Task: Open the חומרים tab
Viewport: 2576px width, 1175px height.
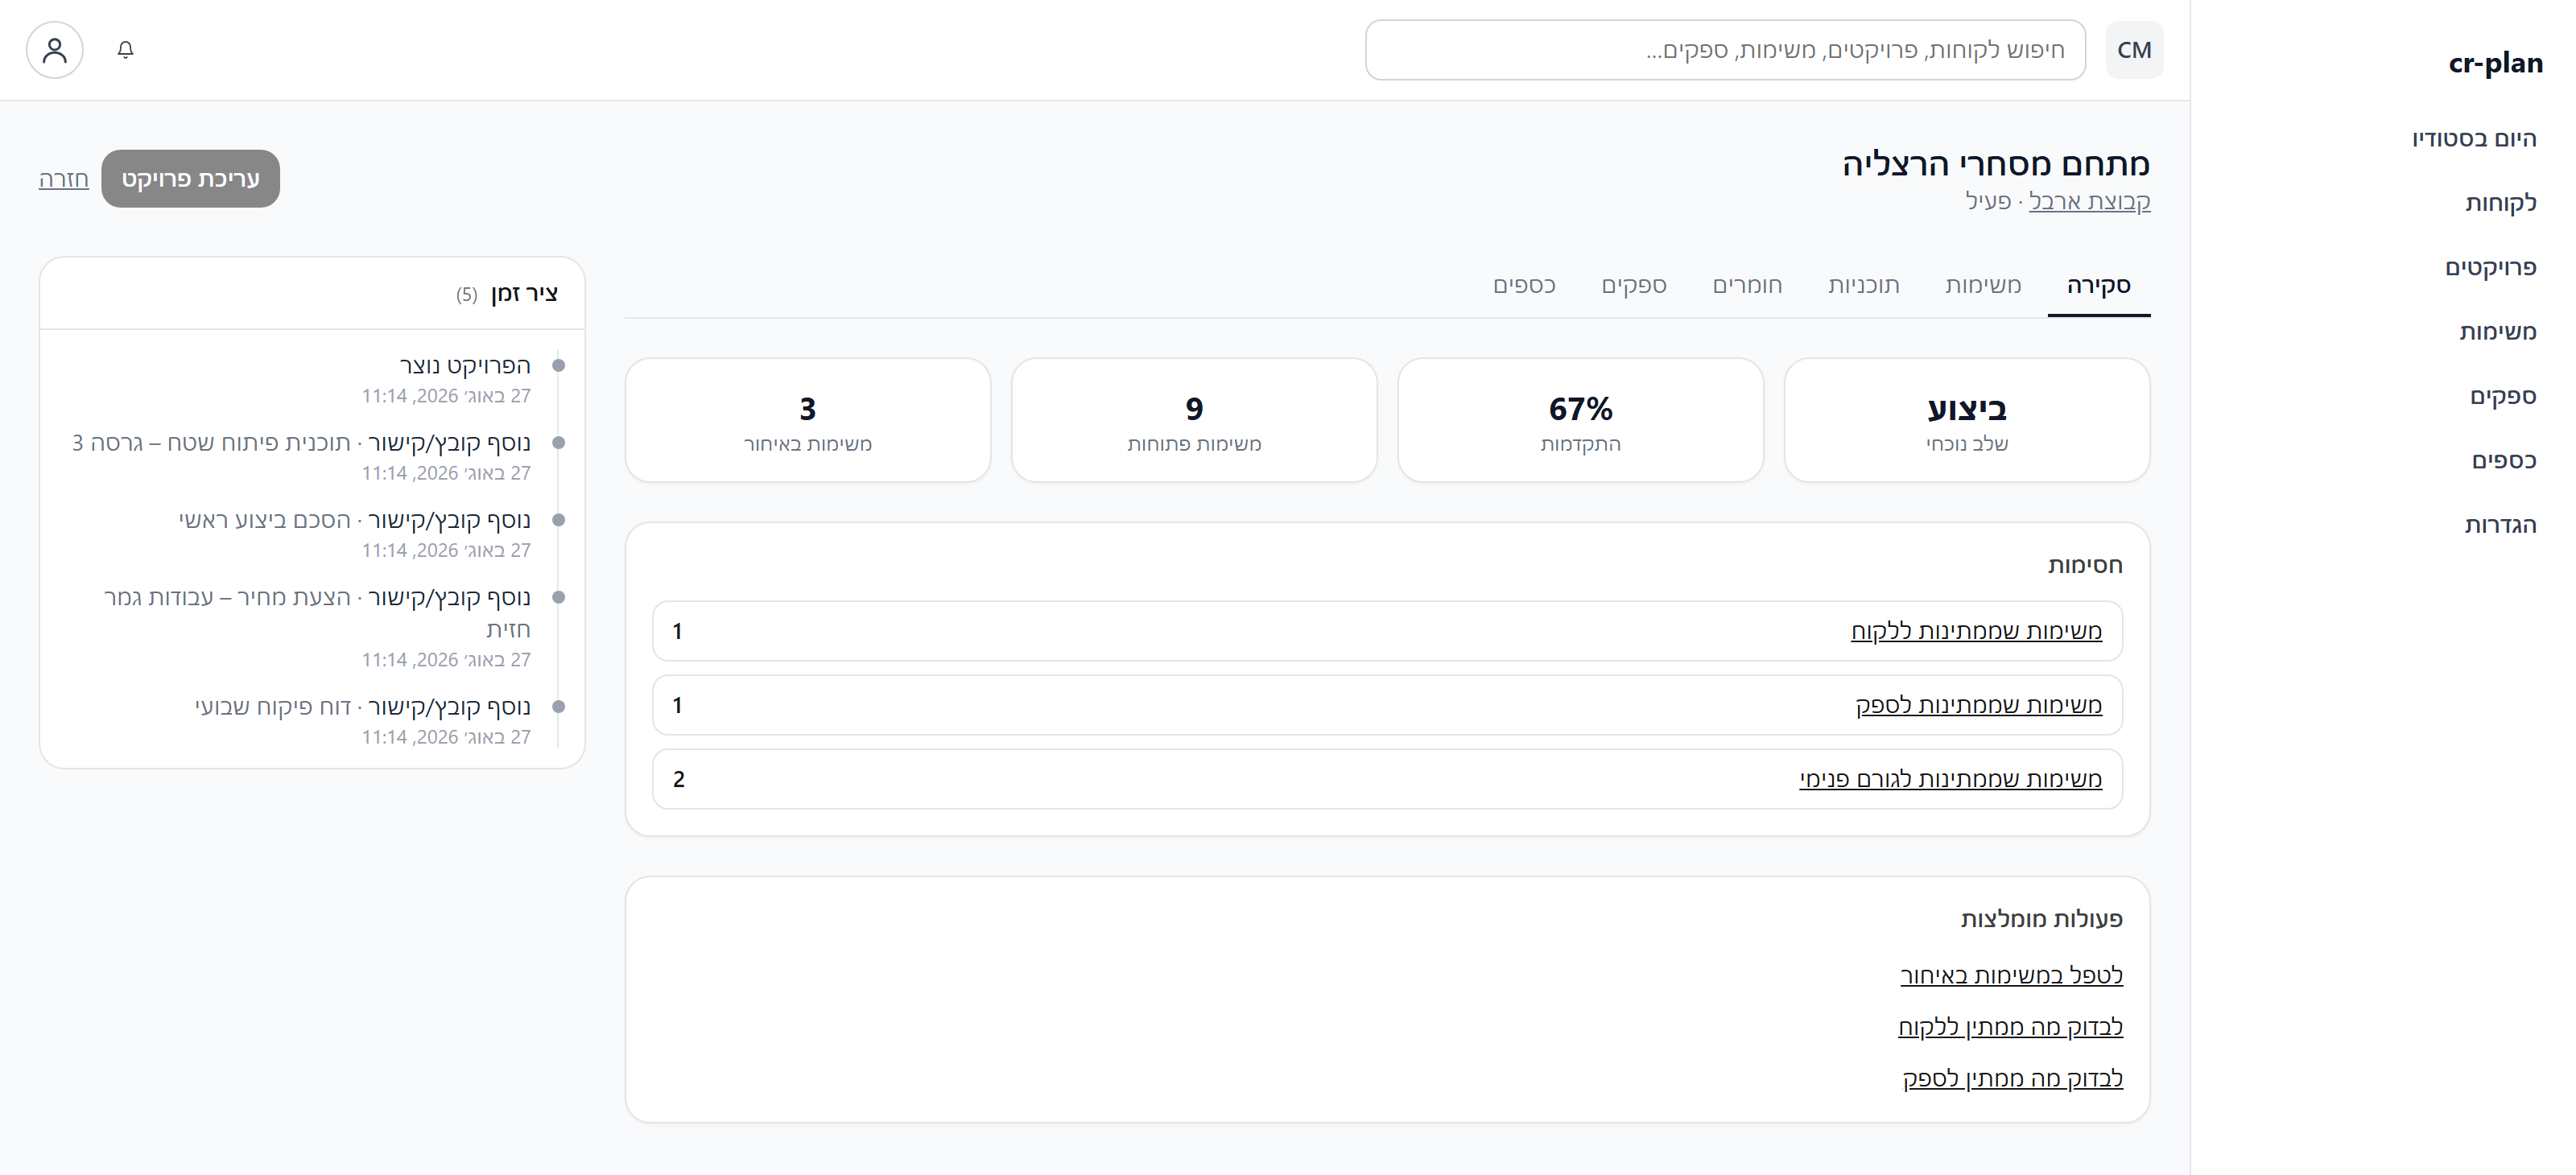Action: [1747, 285]
